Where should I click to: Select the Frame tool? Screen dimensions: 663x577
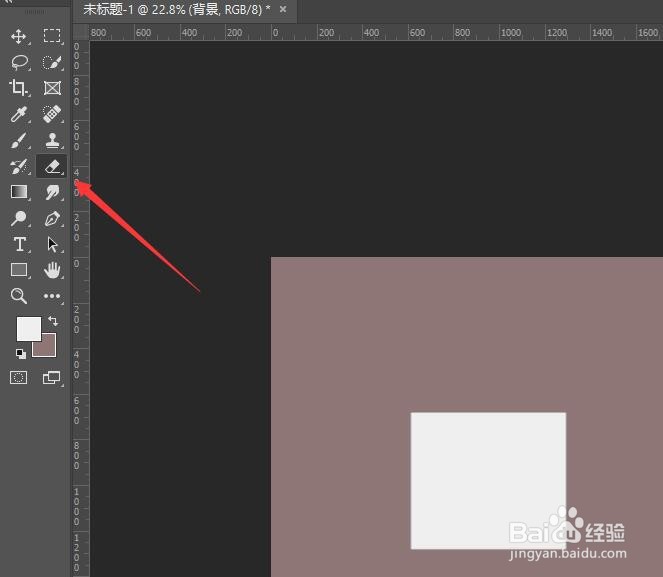click(x=52, y=88)
